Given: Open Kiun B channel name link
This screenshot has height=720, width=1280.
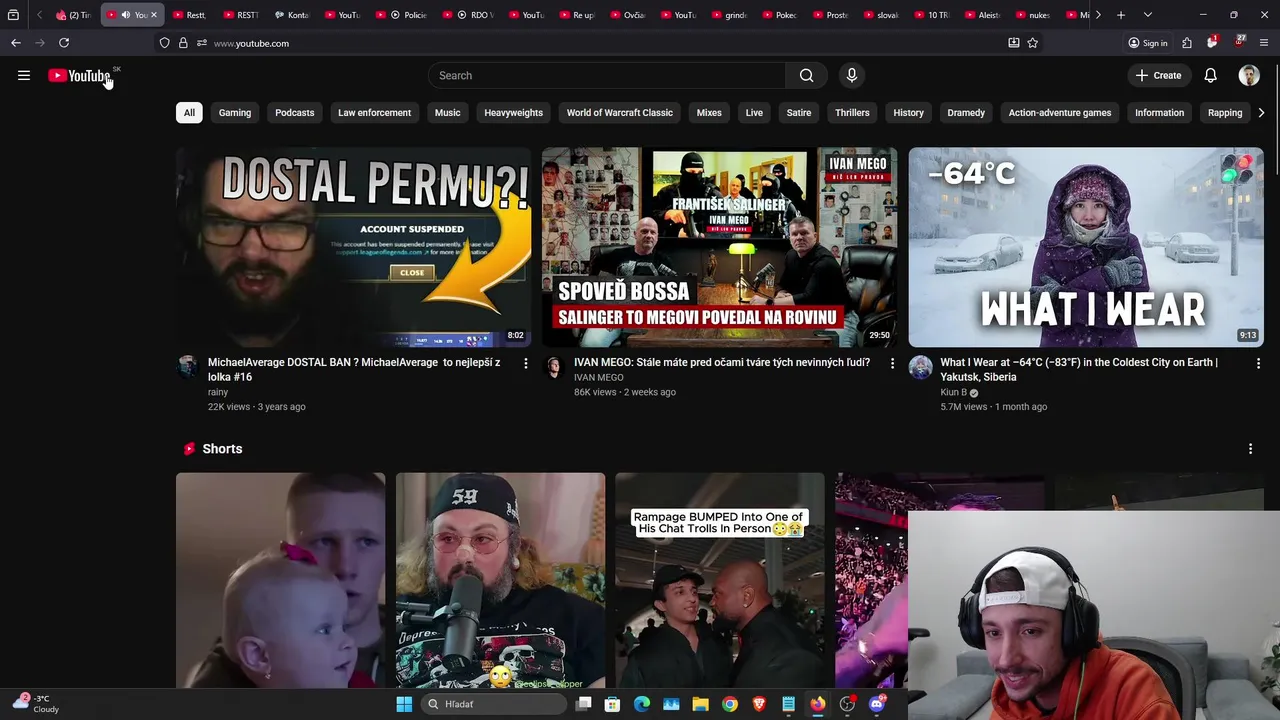Looking at the screenshot, I should pyautogui.click(x=953, y=393).
